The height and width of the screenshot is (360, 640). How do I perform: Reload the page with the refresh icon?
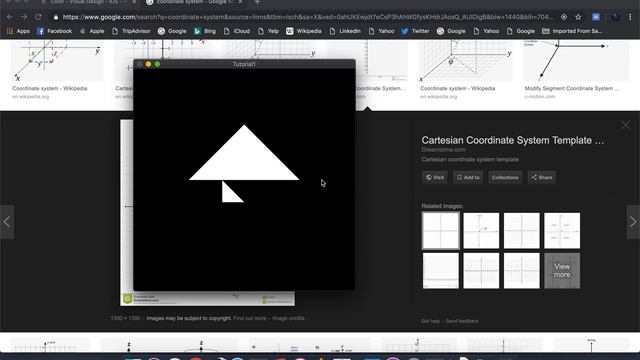[x=38, y=17]
